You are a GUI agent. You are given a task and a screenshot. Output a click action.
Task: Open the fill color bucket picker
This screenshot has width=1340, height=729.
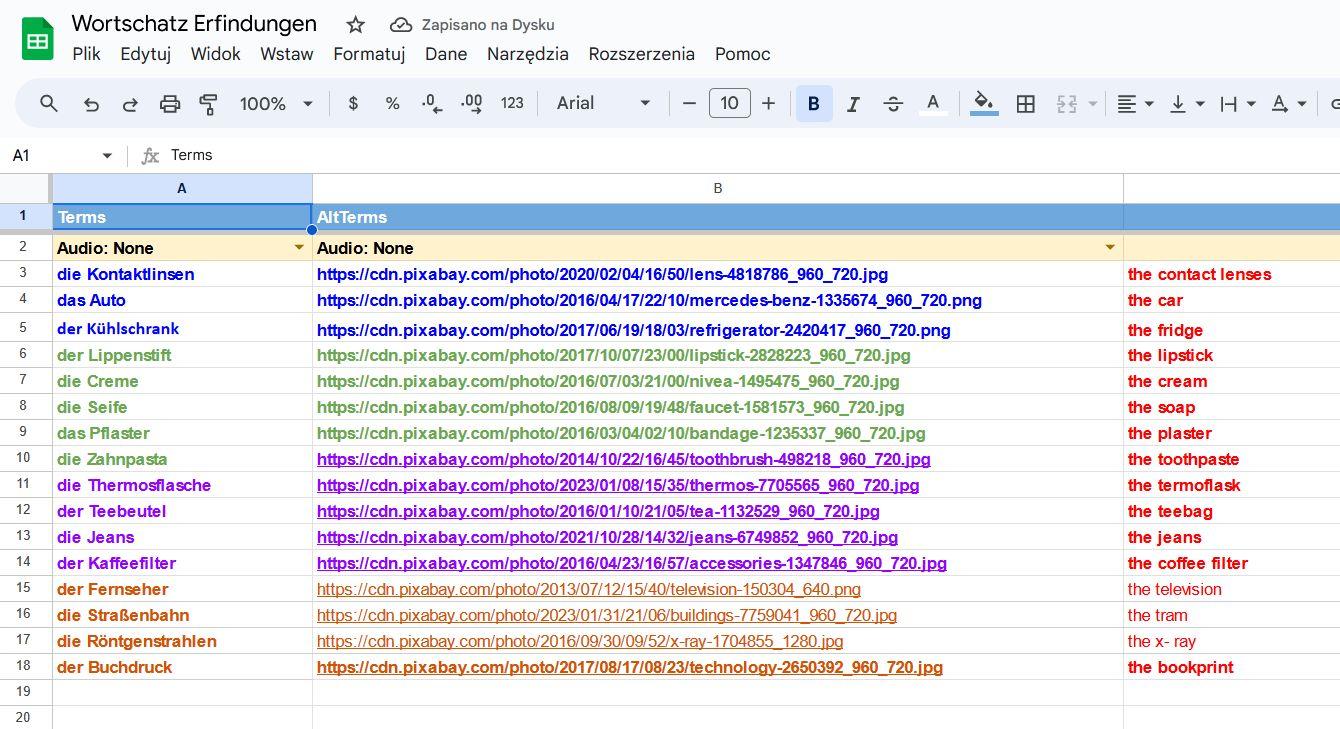(984, 103)
